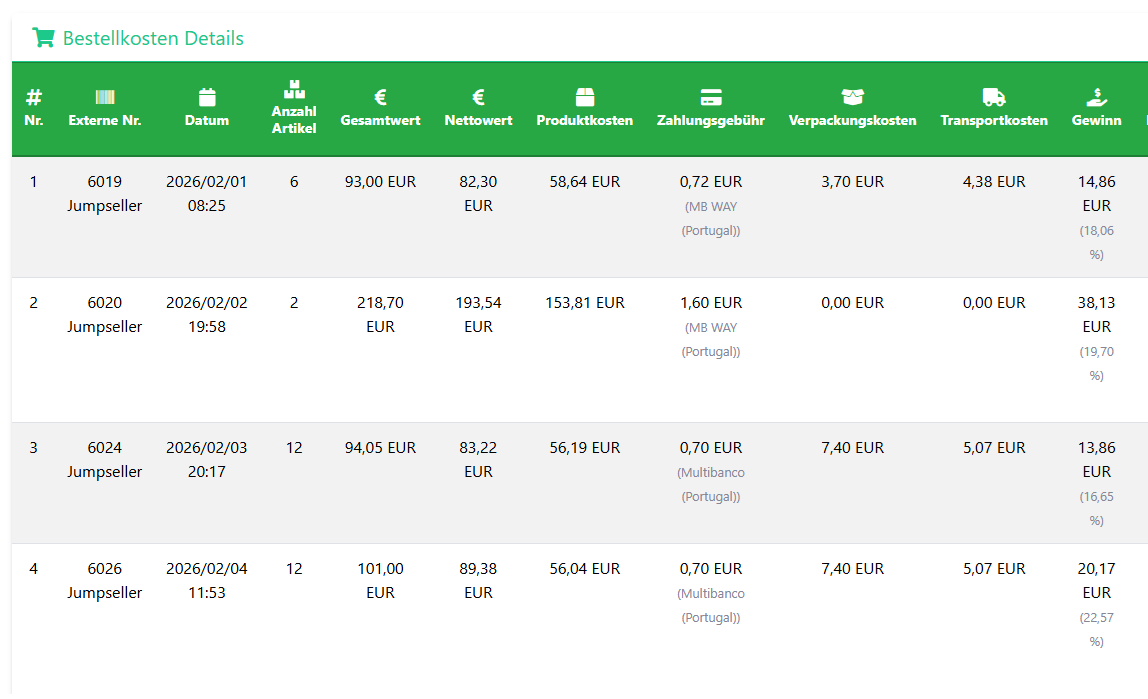
Task: Click the shopping cart icon beside Bestellkosten Details
Action: pyautogui.click(x=43, y=38)
